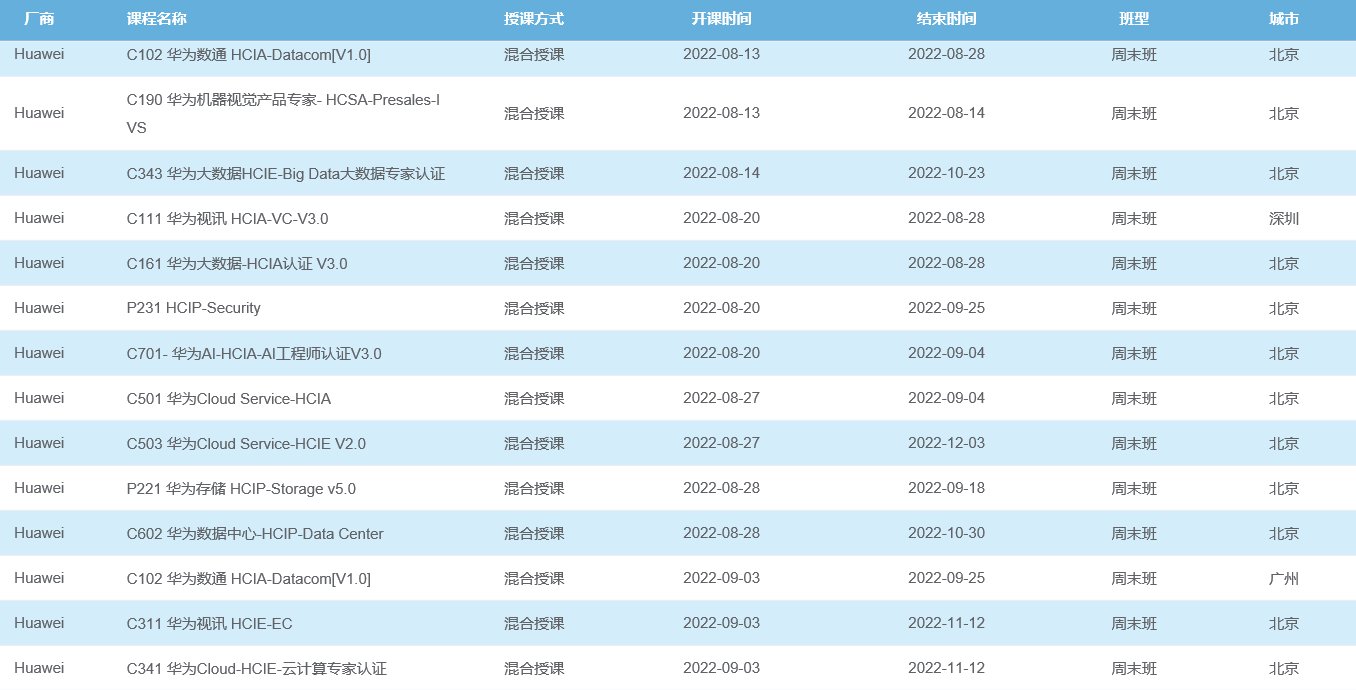Image resolution: width=1356 pixels, height=690 pixels.
Task: Select course P221 华为存储 HCIP-Storage v5.0
Action: pyautogui.click(x=241, y=489)
